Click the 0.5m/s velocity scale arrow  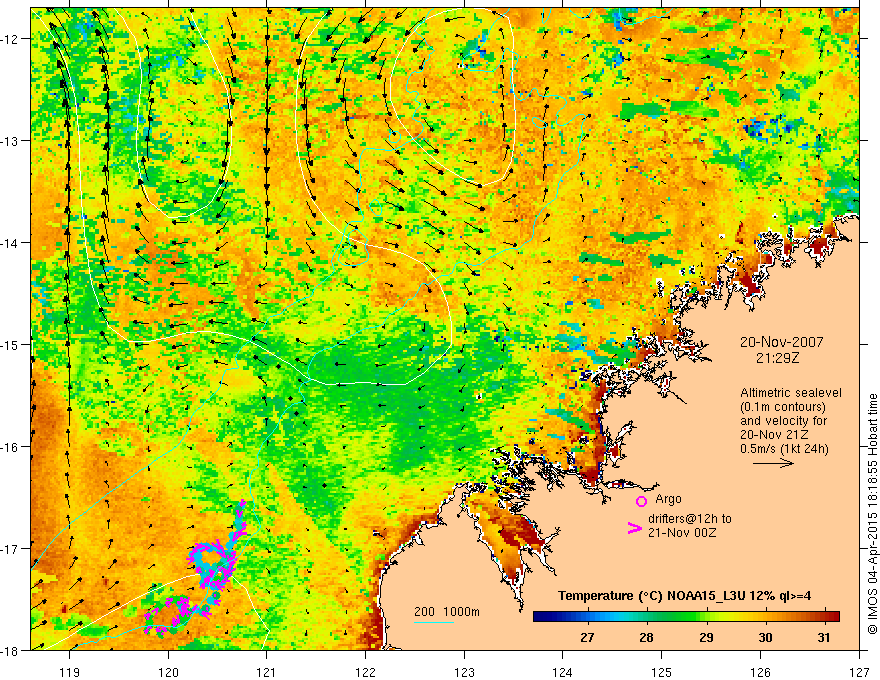pos(773,463)
